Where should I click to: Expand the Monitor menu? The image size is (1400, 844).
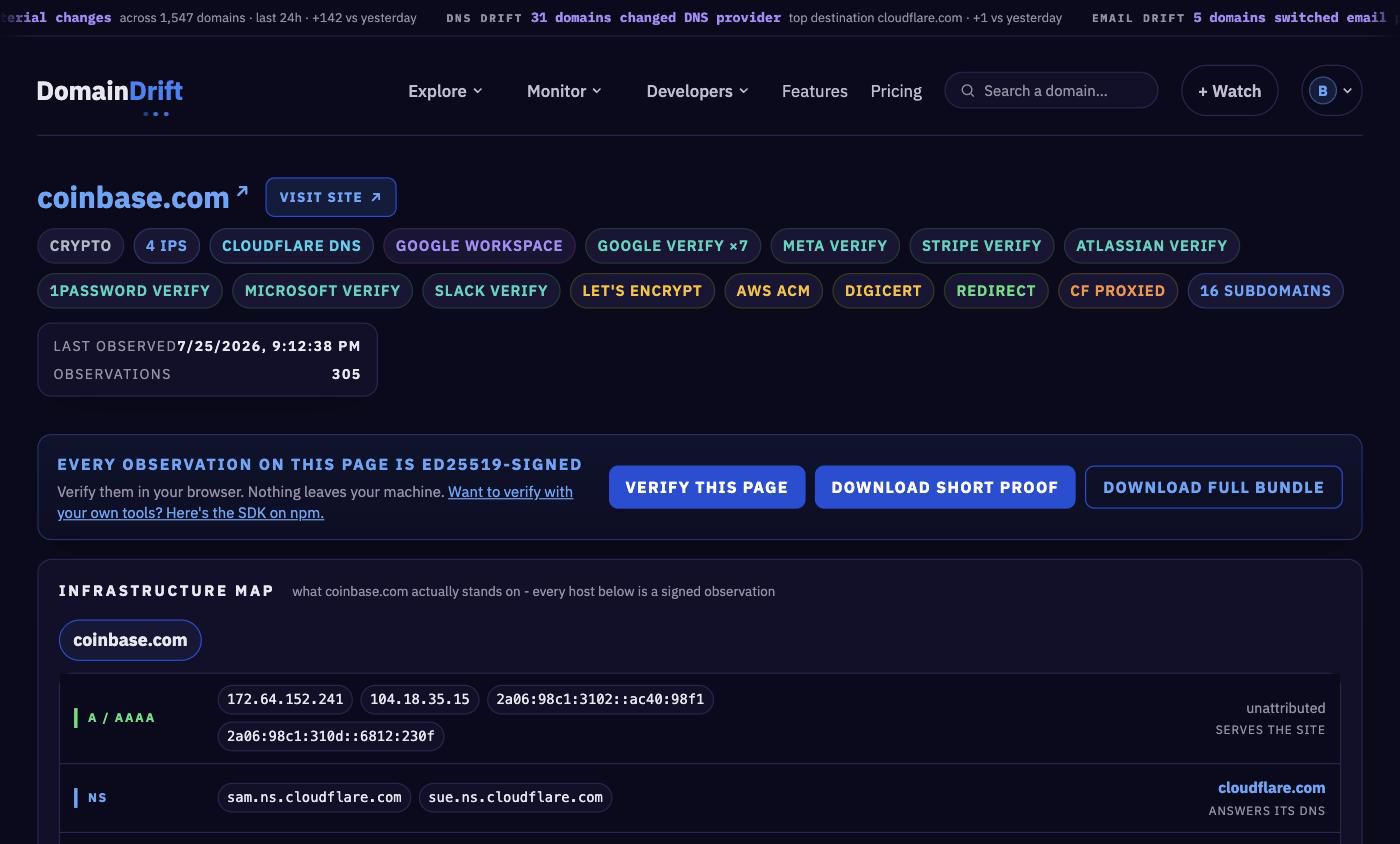pos(564,91)
